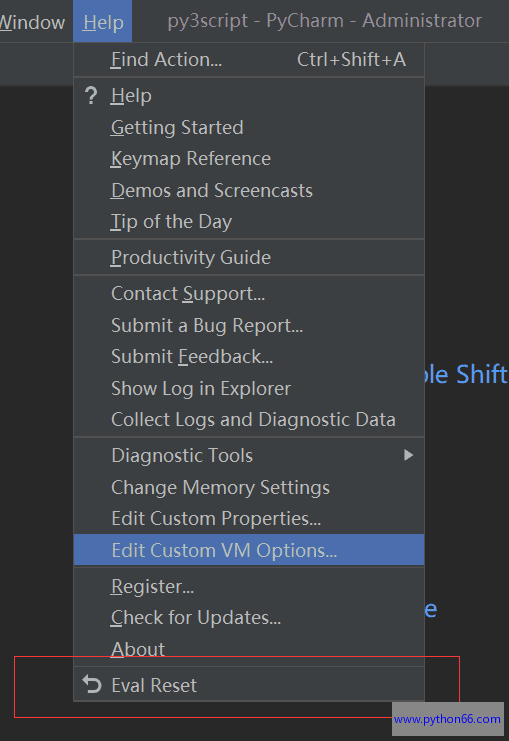
Task: Show Tip of the Day
Action: 249,222
